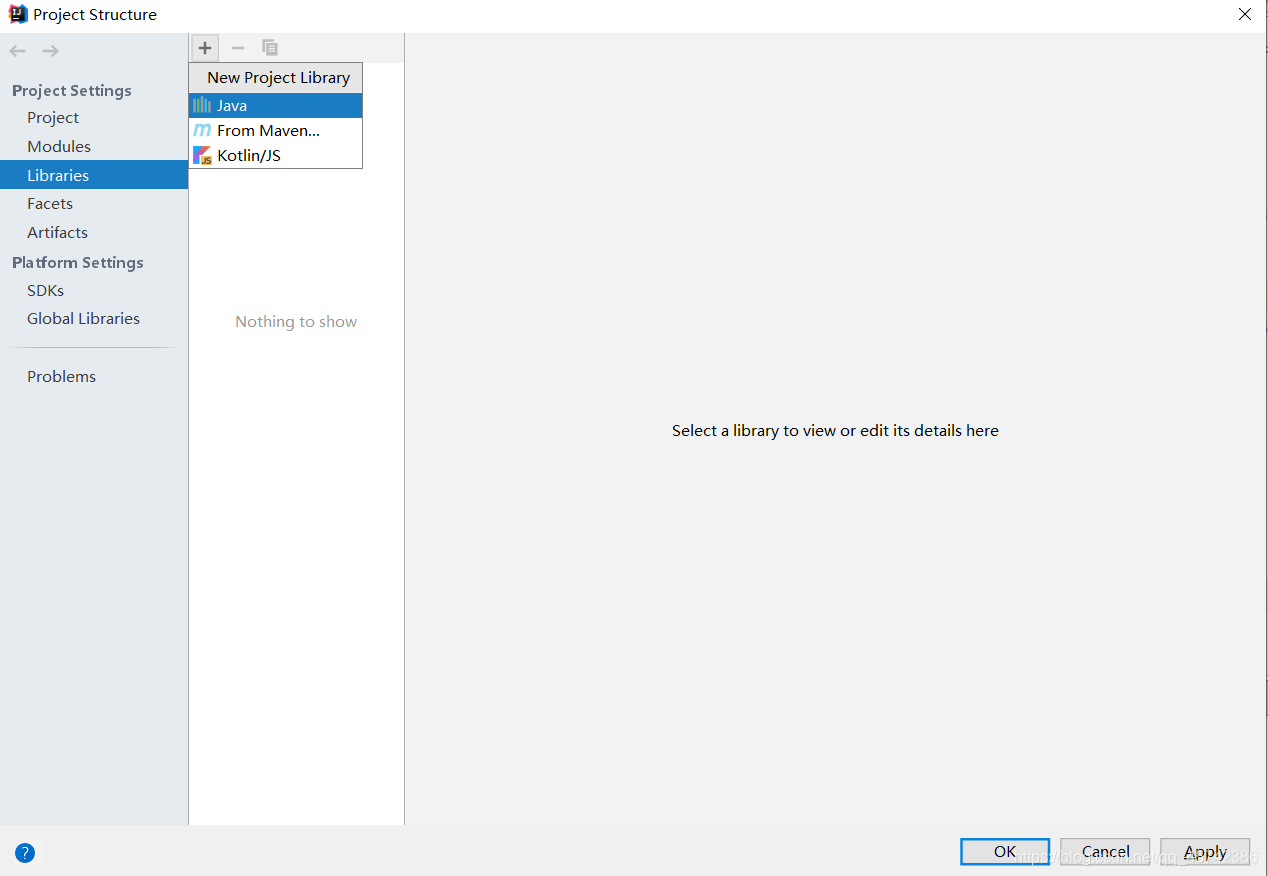1268x876 pixels.
Task: Select Libraries in sidebar
Action: click(x=94, y=175)
